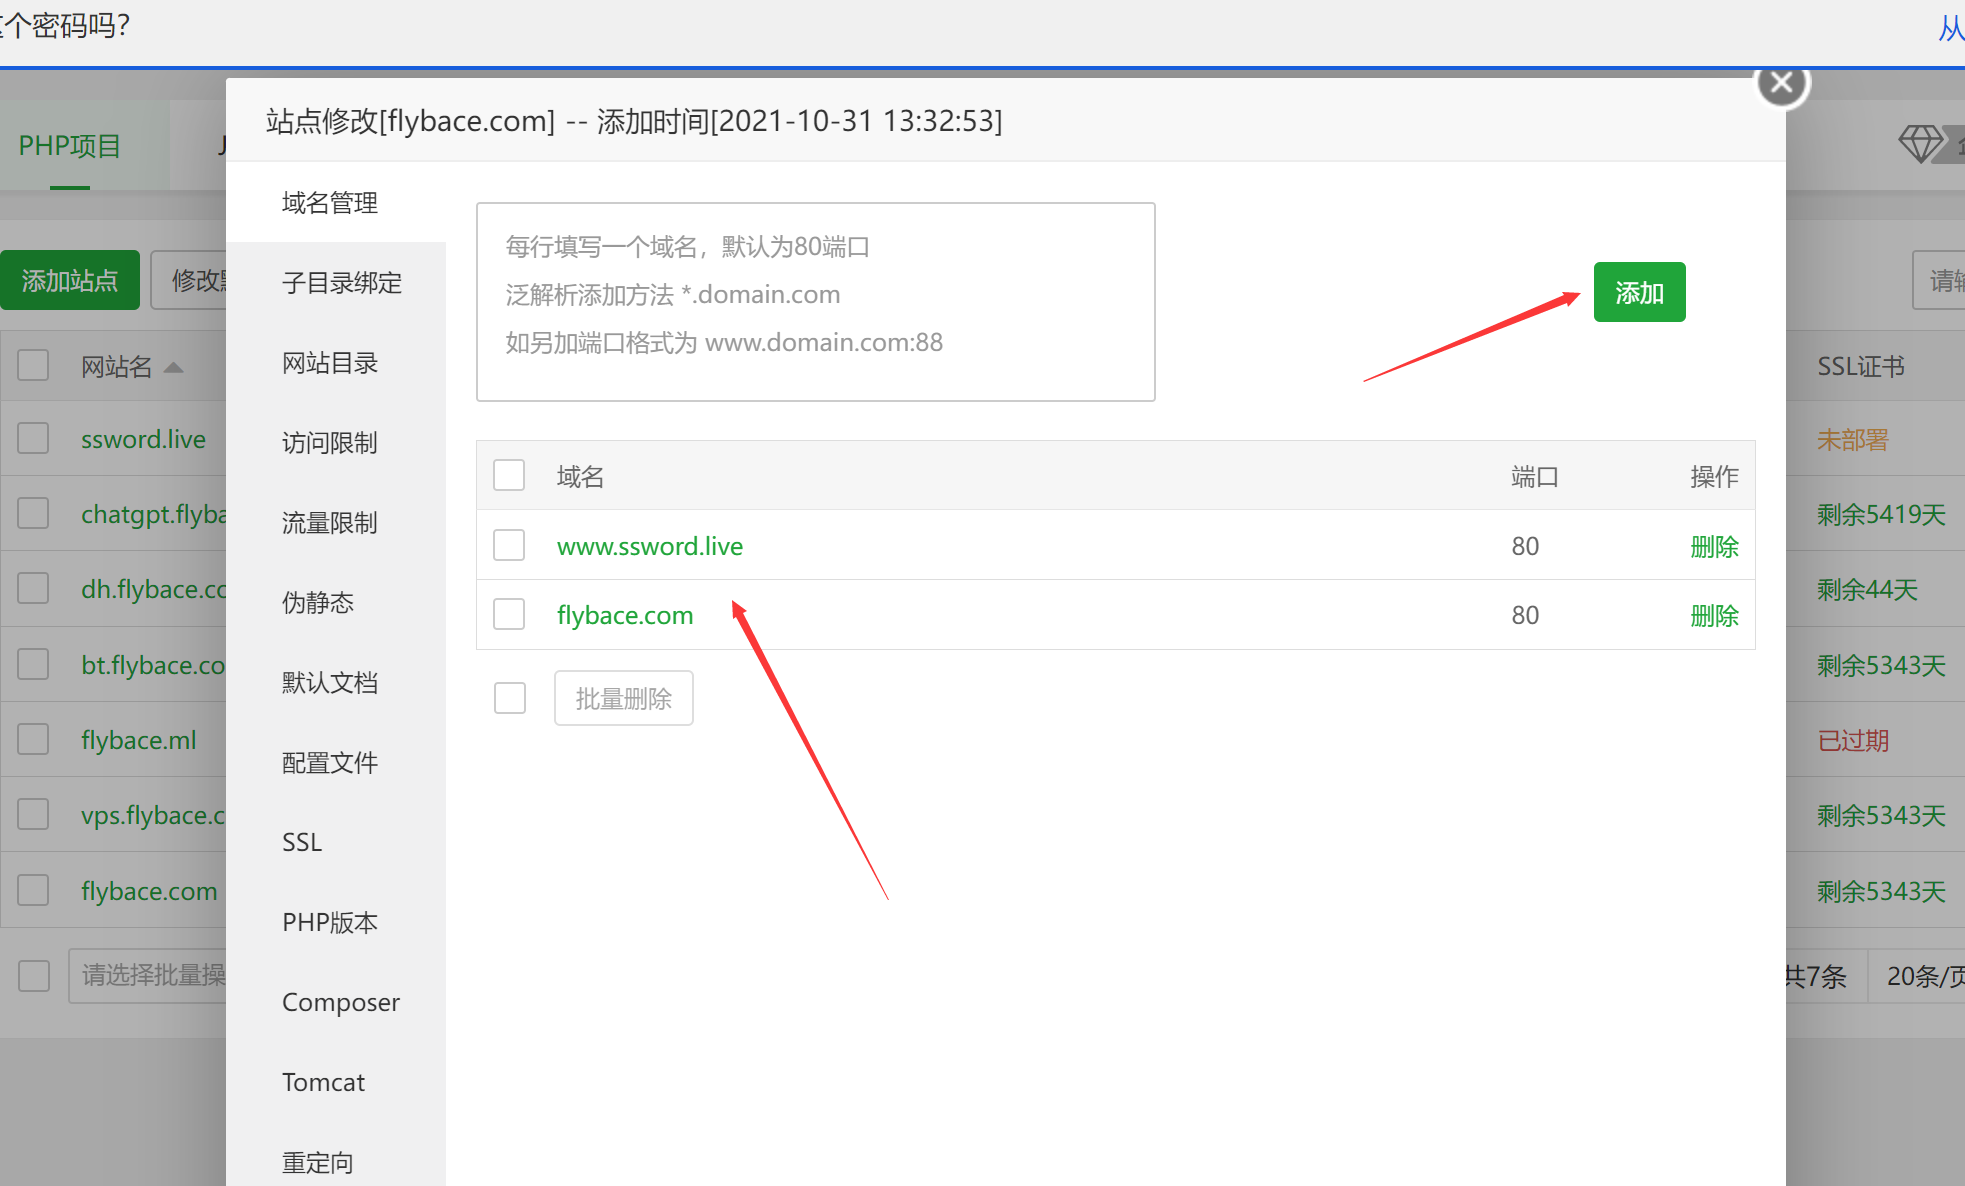Toggle the select-all domains header checkbox
Viewport: 1965px width, 1186px height.
pos(509,475)
